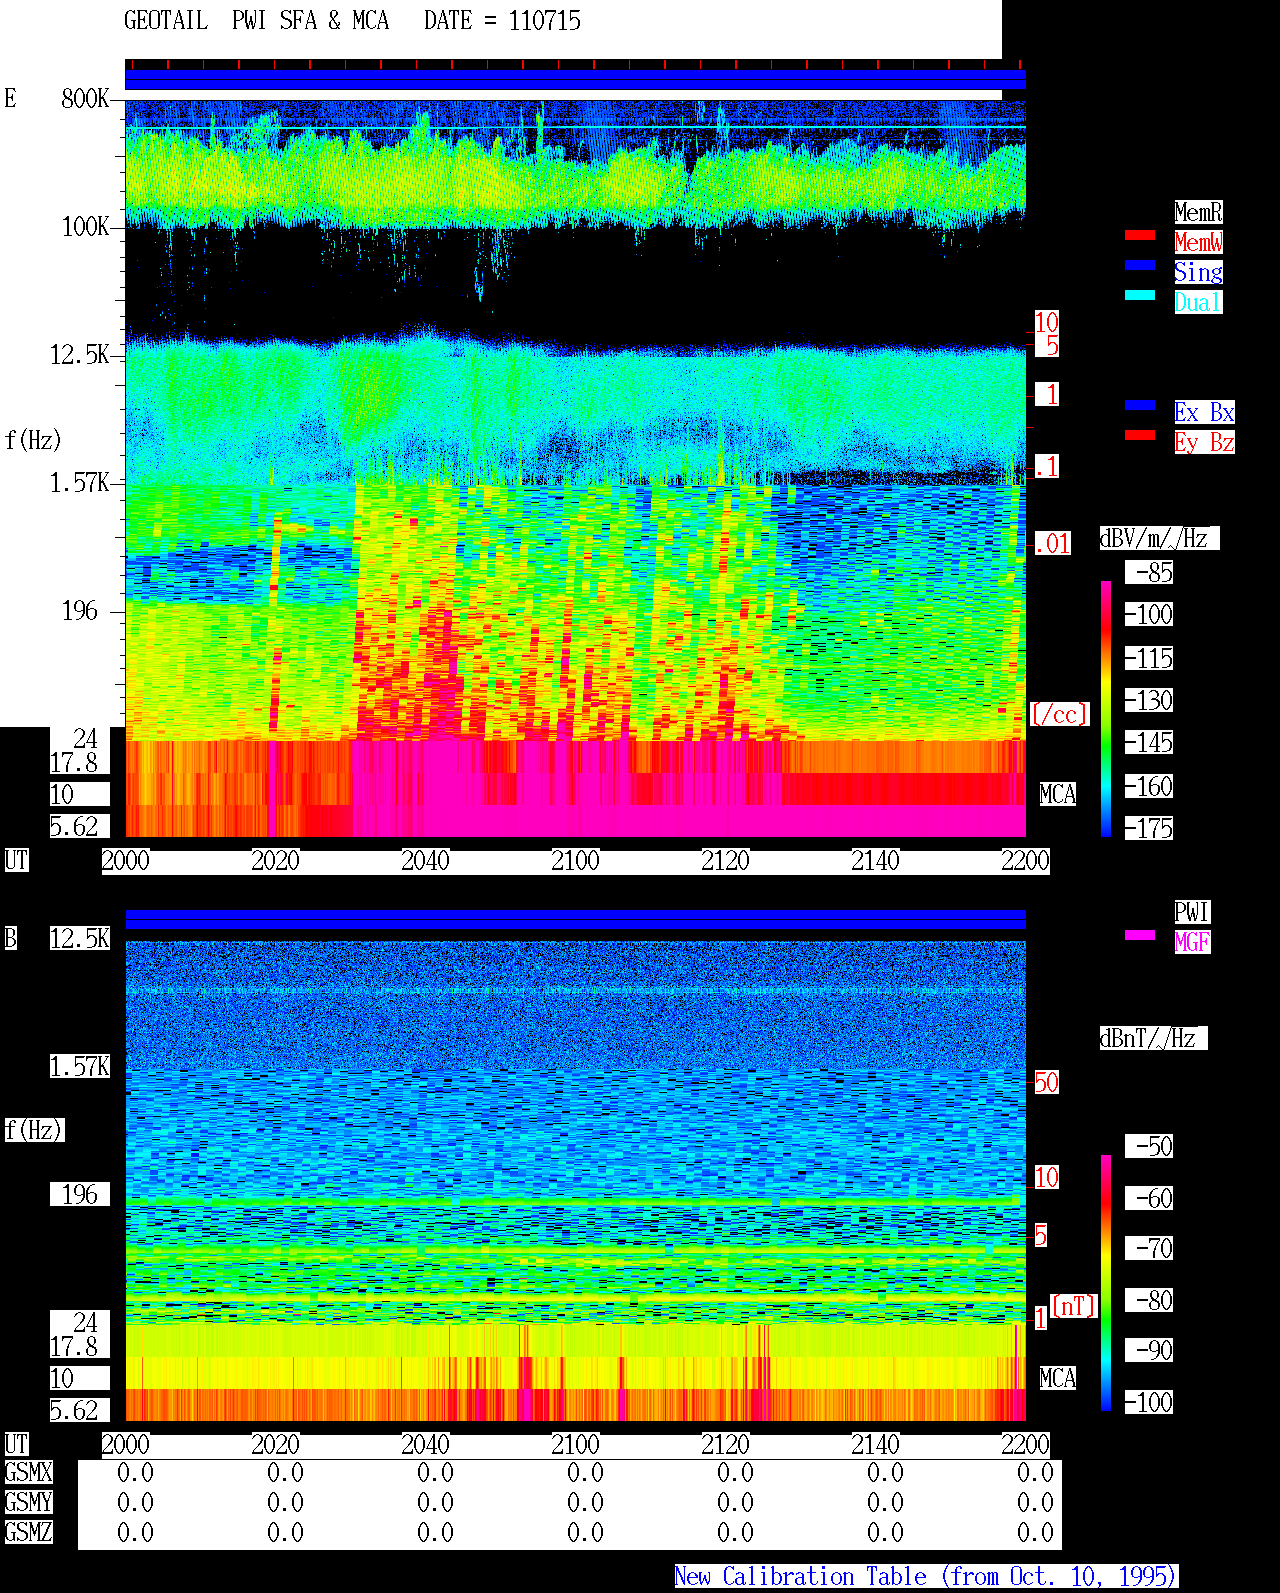Click the blue status bar above the E spectrogram
The width and height of the screenshot is (1280, 1593).
pos(575,80)
